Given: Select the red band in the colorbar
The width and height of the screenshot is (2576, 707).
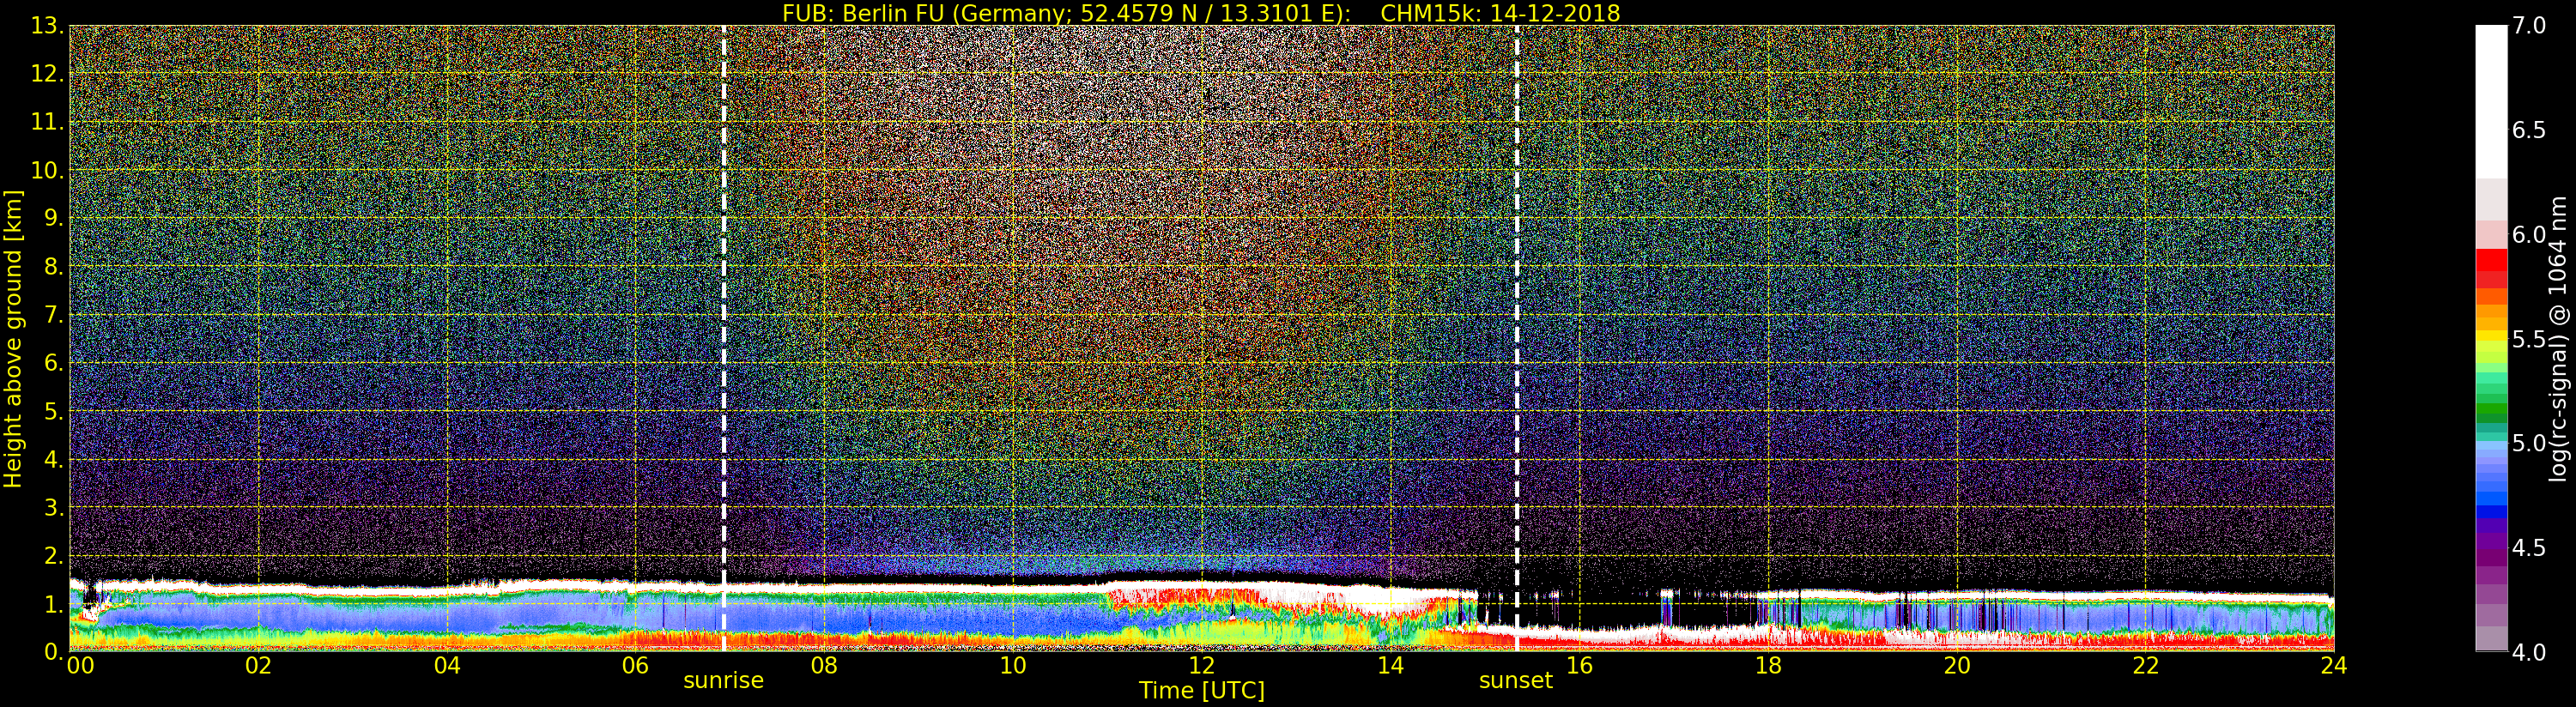Looking at the screenshot, I should [2490, 267].
